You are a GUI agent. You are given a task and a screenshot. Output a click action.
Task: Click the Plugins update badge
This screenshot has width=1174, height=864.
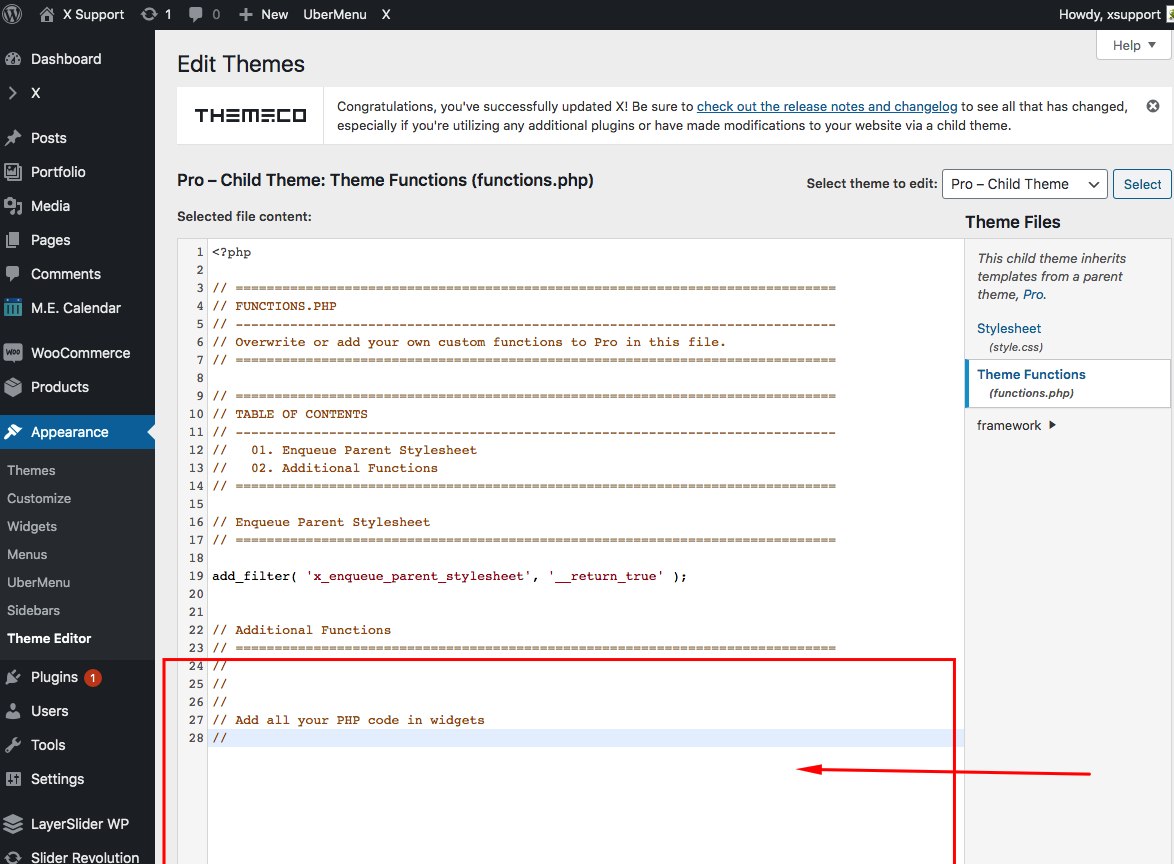pos(93,678)
